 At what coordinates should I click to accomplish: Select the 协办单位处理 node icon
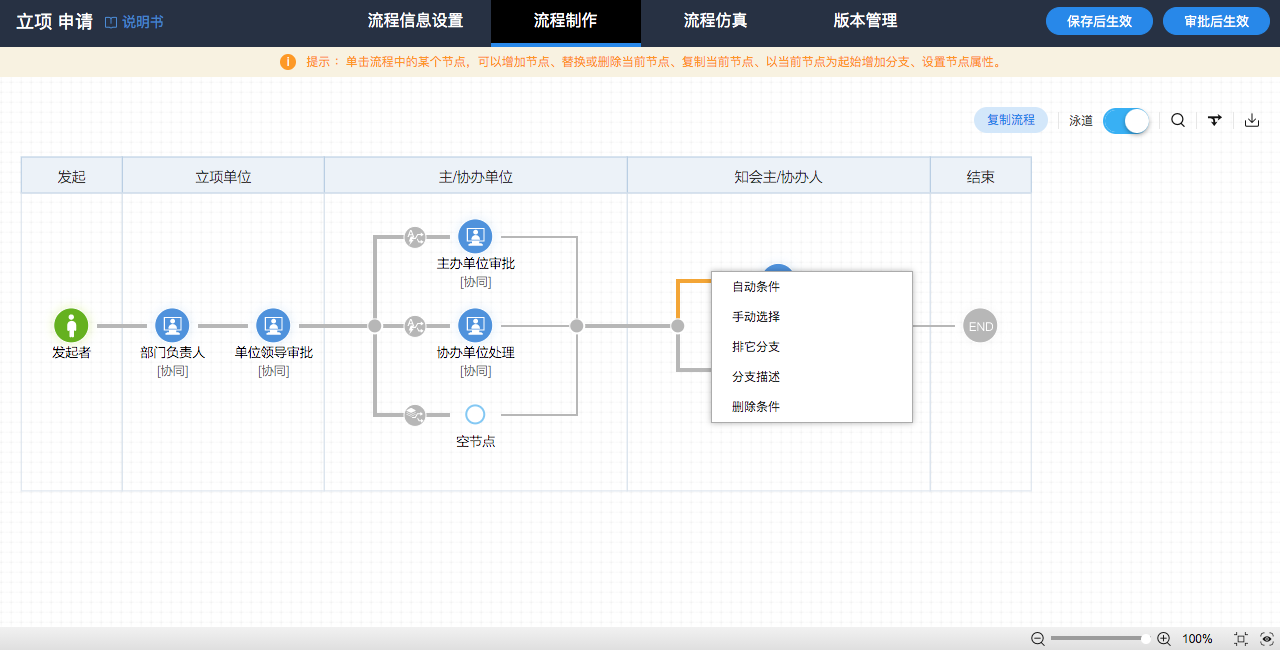pyautogui.click(x=475, y=325)
